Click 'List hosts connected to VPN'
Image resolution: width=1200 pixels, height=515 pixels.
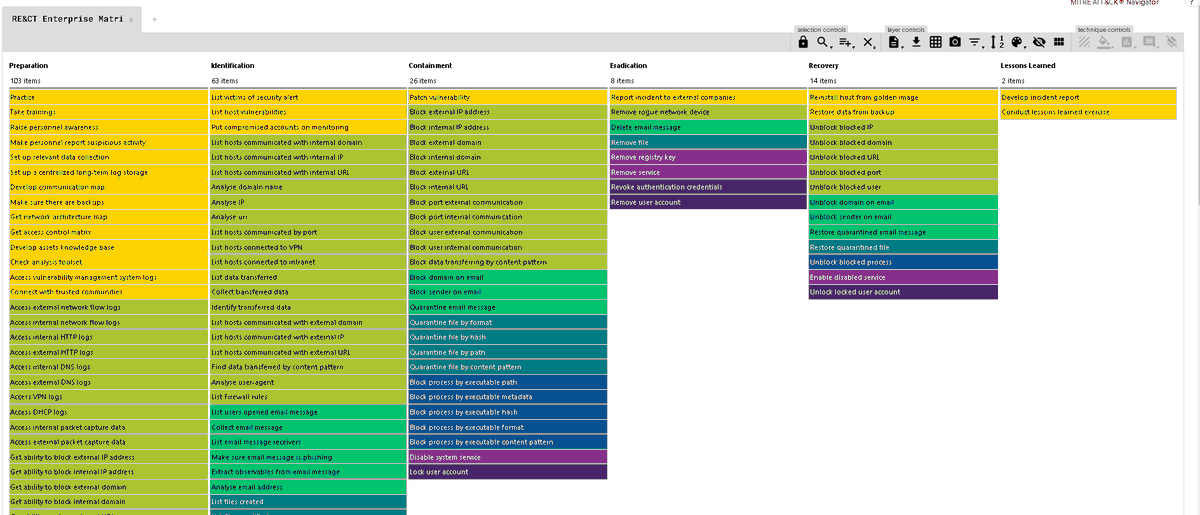(308, 247)
